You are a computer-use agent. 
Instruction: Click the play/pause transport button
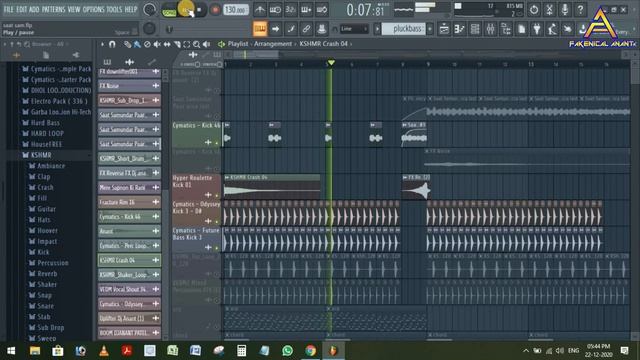tap(186, 9)
